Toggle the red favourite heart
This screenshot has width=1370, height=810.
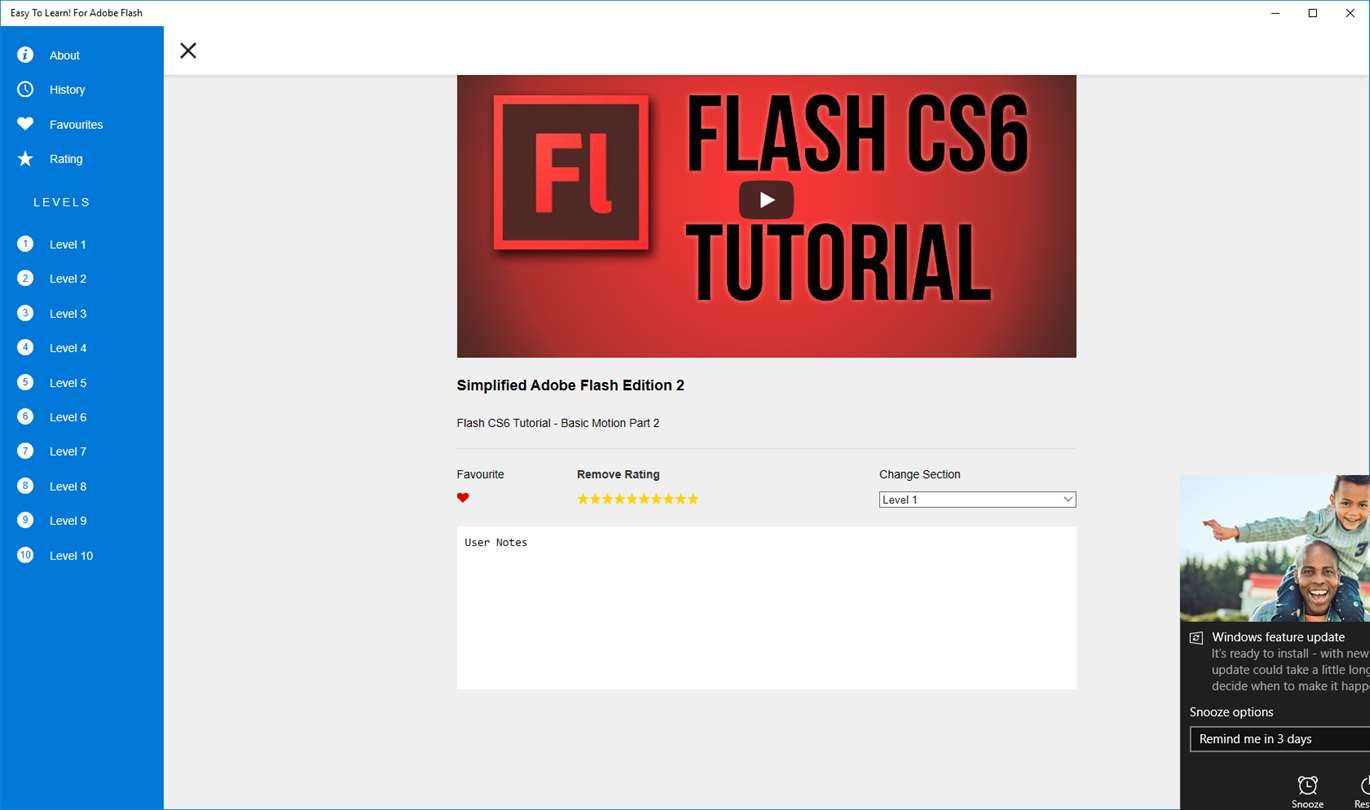pos(463,498)
